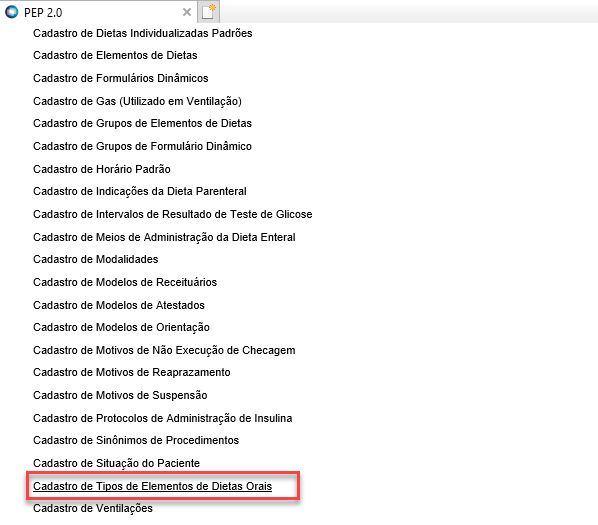Click the PEP 2.0 tab favicon
The width and height of the screenshot is (598, 525).
coord(11,12)
